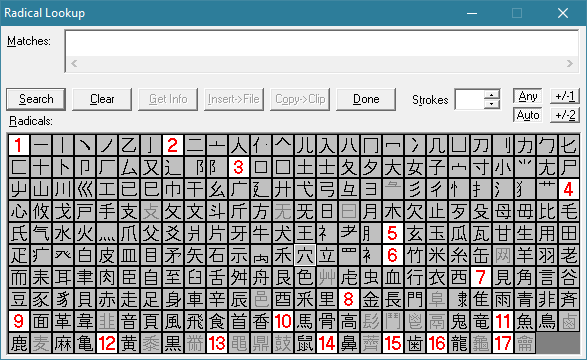
Task: Select the 女 radical
Action: coord(414,167)
